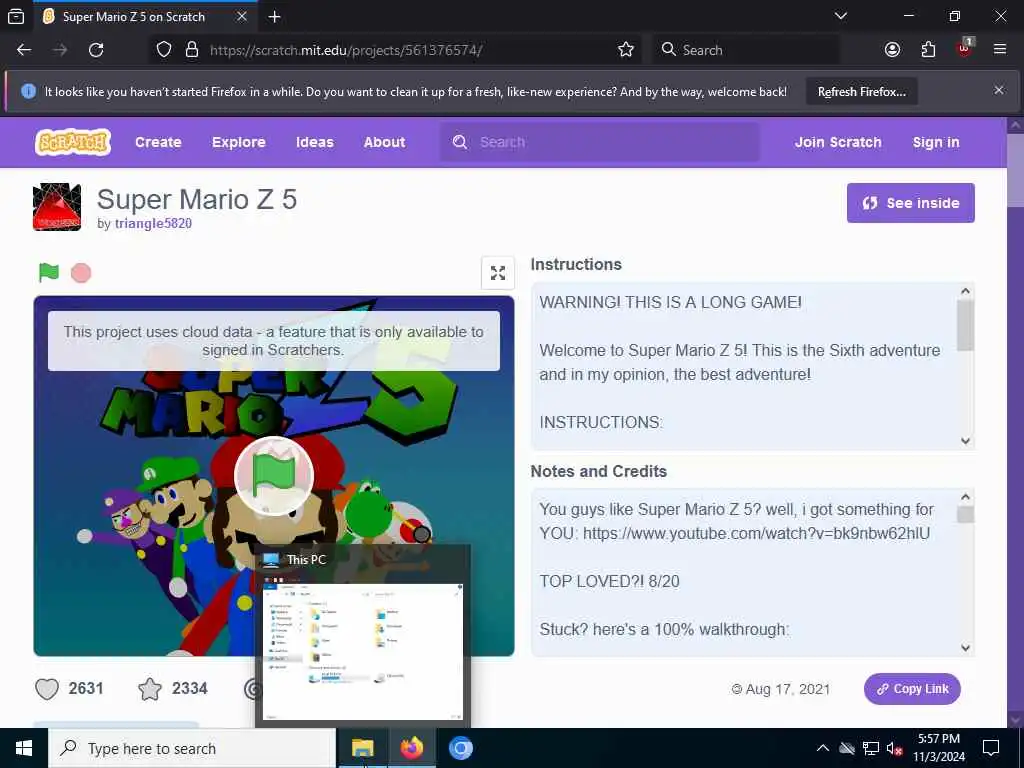The width and height of the screenshot is (1024, 768).
Task: Open a new browser tab
Action: pos(275,17)
